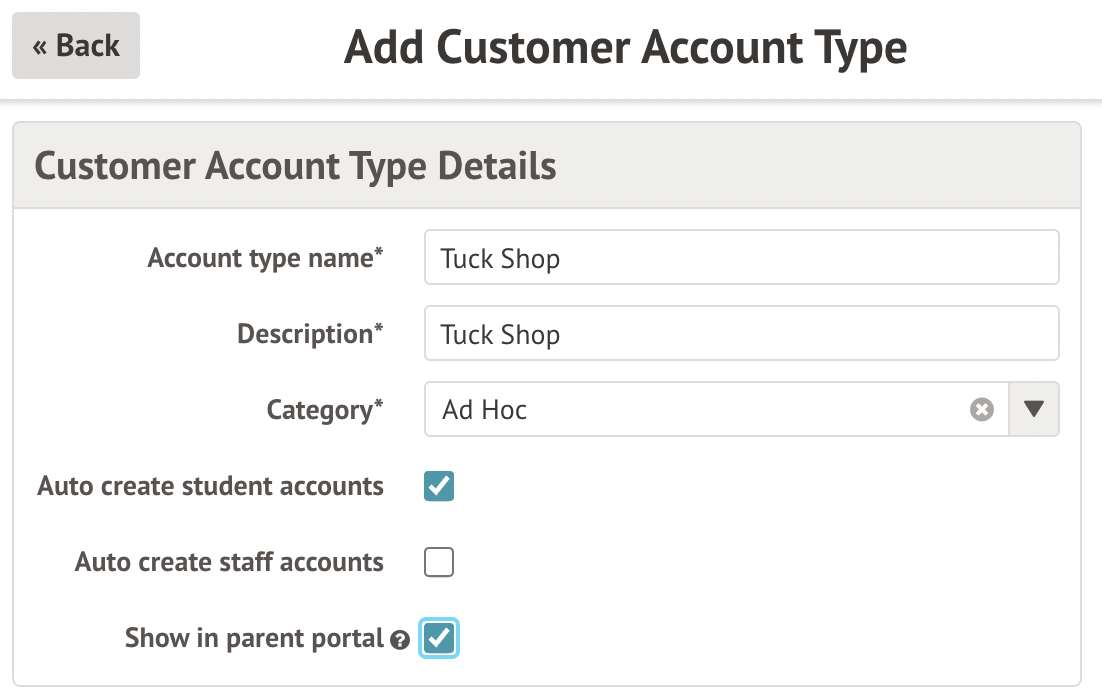1102x700 pixels.
Task: Click the Customer Account Type Details panel header
Action: 296,166
